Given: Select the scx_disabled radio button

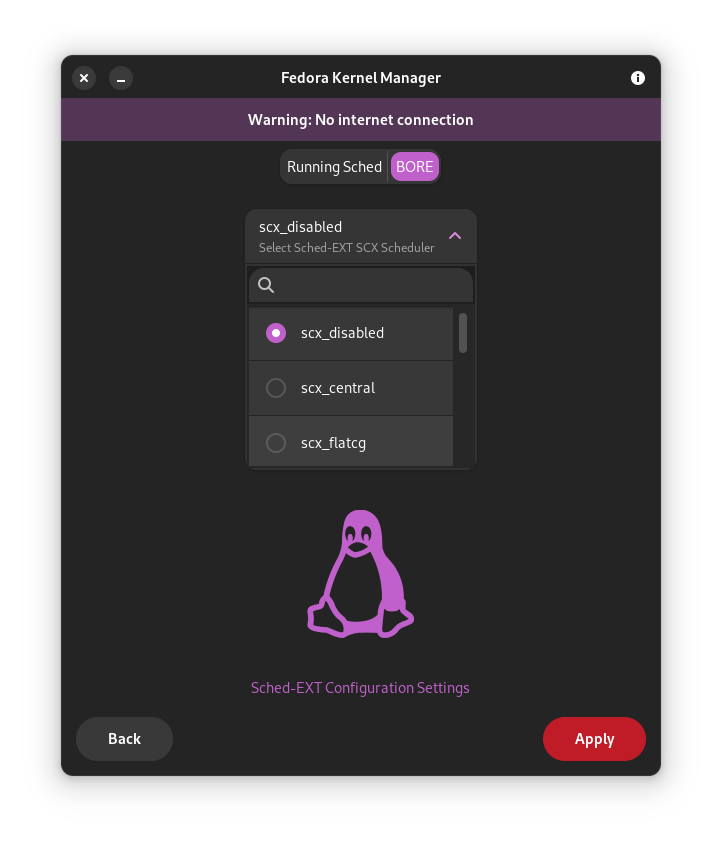Looking at the screenshot, I should pos(276,333).
